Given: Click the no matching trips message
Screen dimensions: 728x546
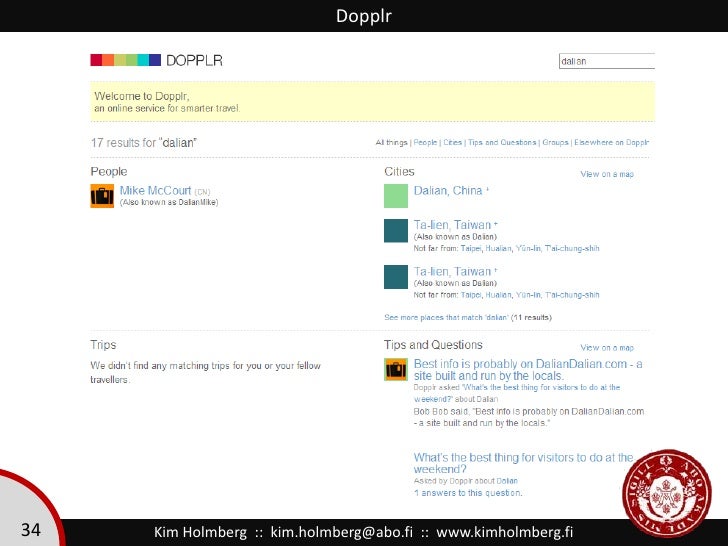Looking at the screenshot, I should pos(205,372).
